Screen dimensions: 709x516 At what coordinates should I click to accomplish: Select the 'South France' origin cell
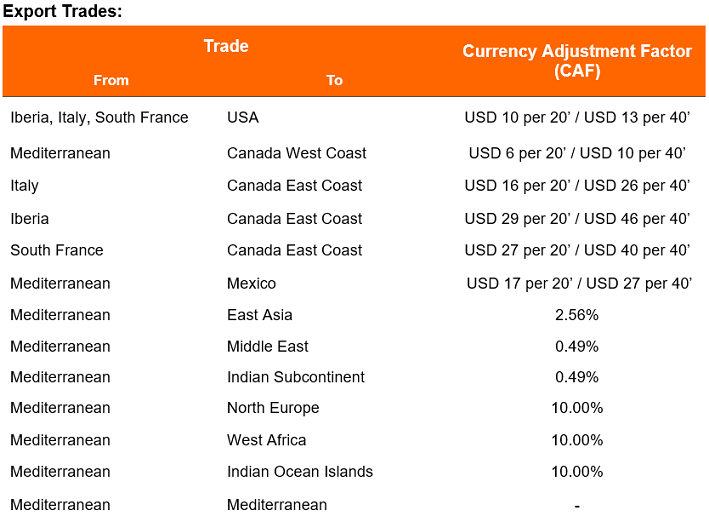57,250
